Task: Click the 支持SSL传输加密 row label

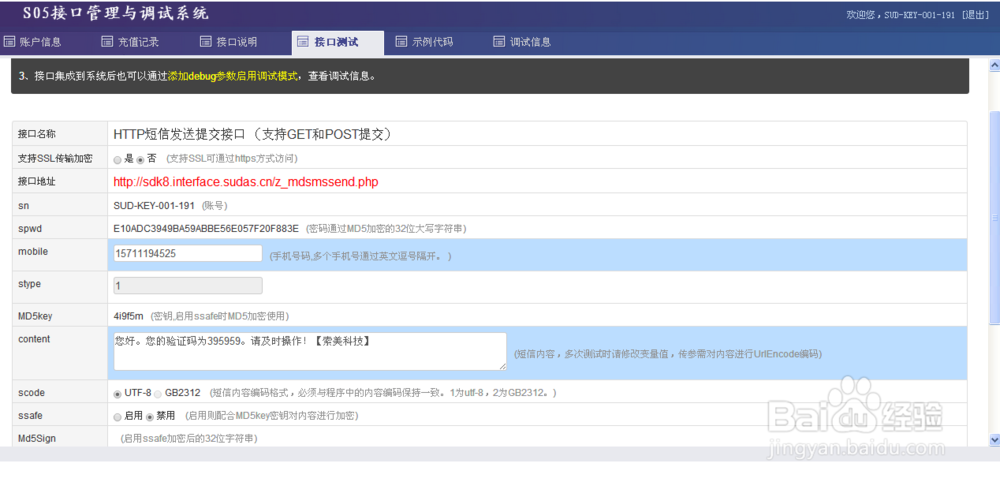Action: pos(55,158)
